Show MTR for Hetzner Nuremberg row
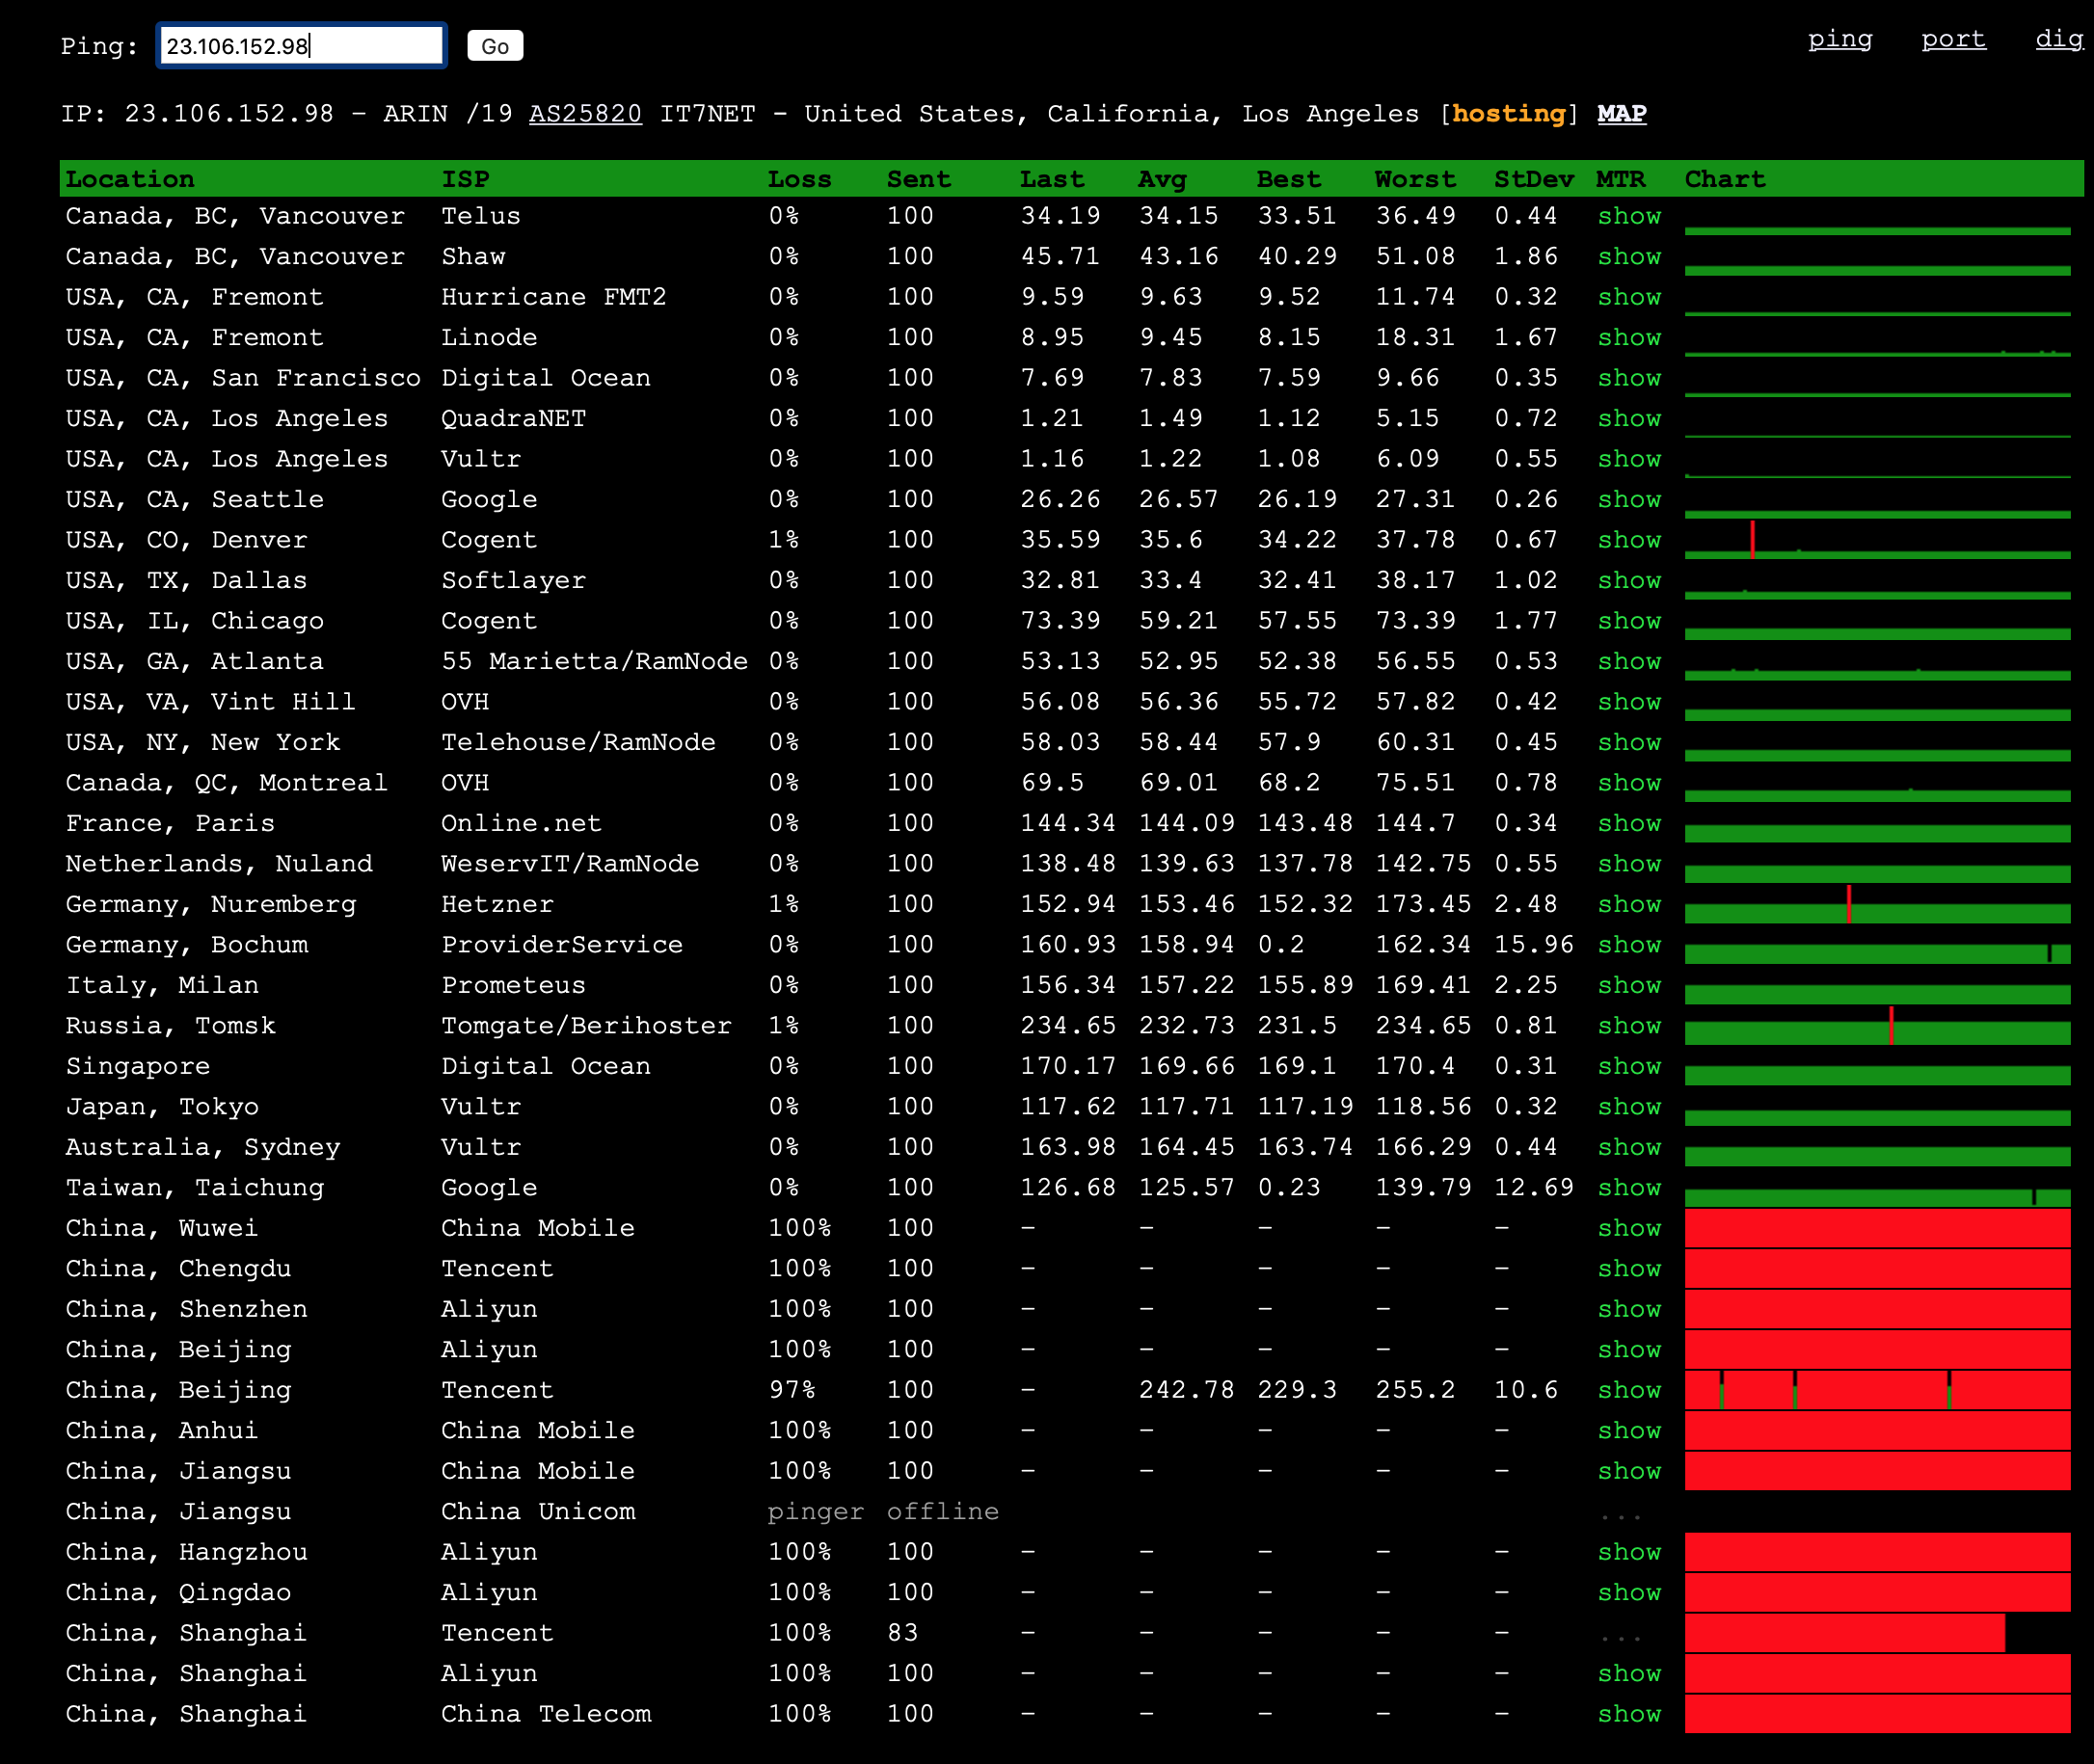Image resolution: width=2094 pixels, height=1764 pixels. click(1628, 904)
